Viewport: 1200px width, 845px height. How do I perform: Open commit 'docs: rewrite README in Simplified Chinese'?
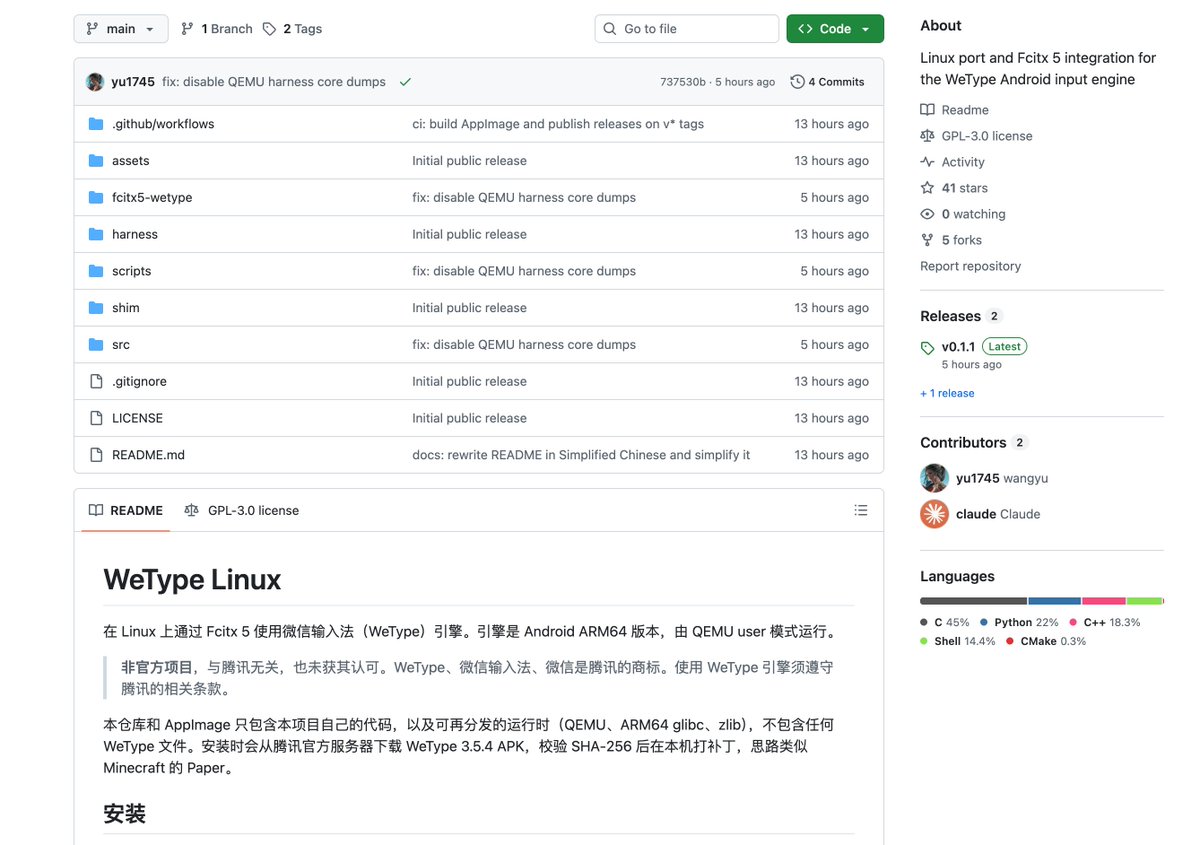tap(581, 455)
